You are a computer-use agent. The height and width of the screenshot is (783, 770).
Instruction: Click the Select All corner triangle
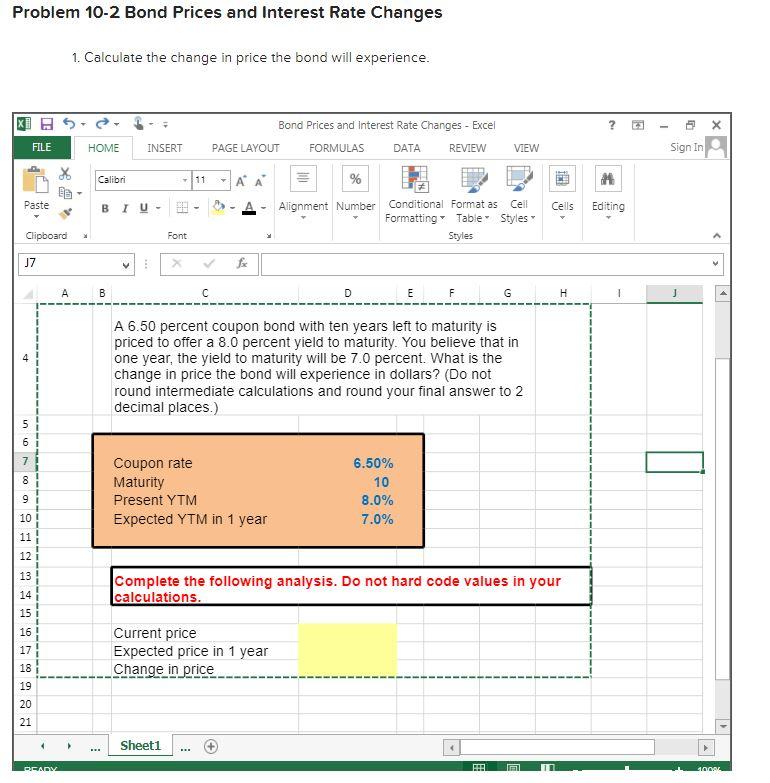pos(28,294)
